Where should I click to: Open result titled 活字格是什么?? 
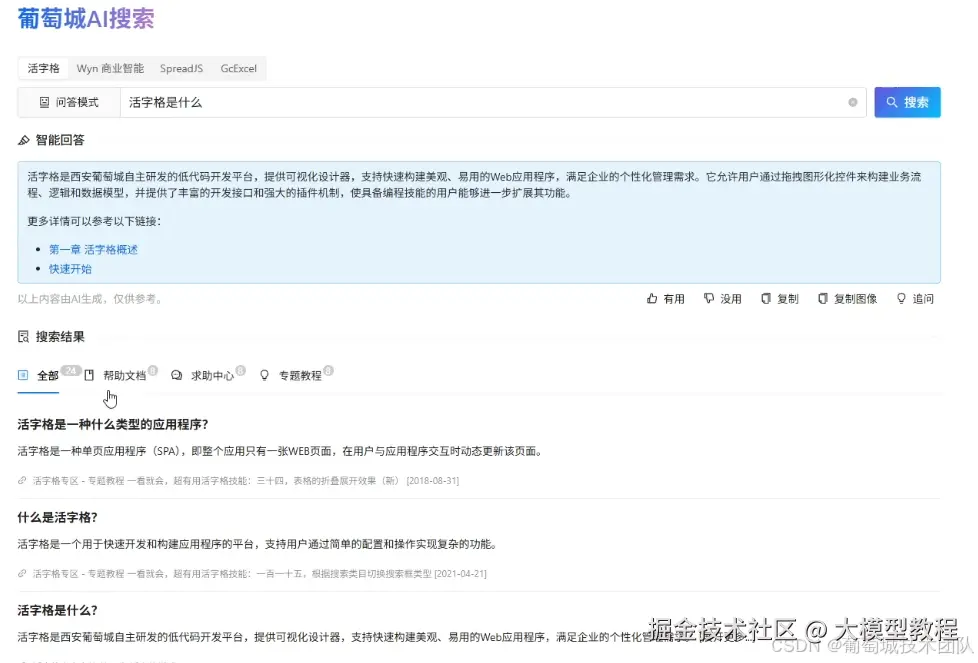57,611
